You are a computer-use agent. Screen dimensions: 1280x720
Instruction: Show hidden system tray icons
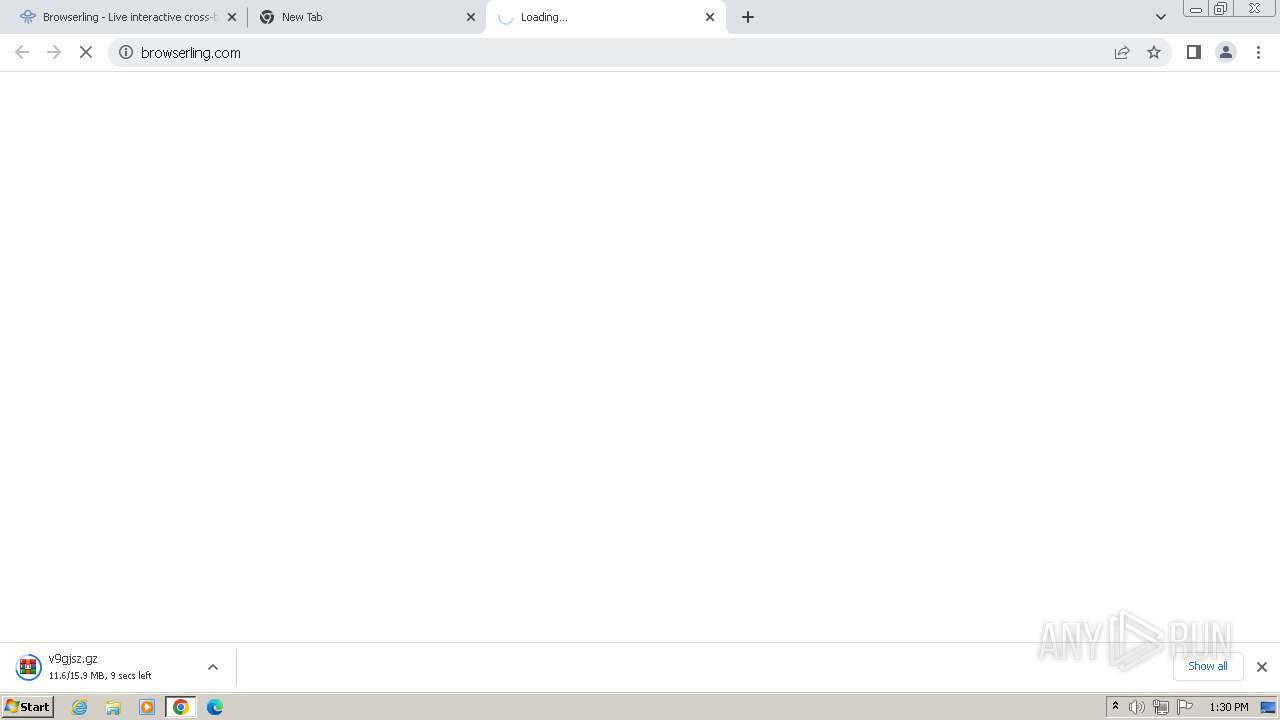(1116, 707)
